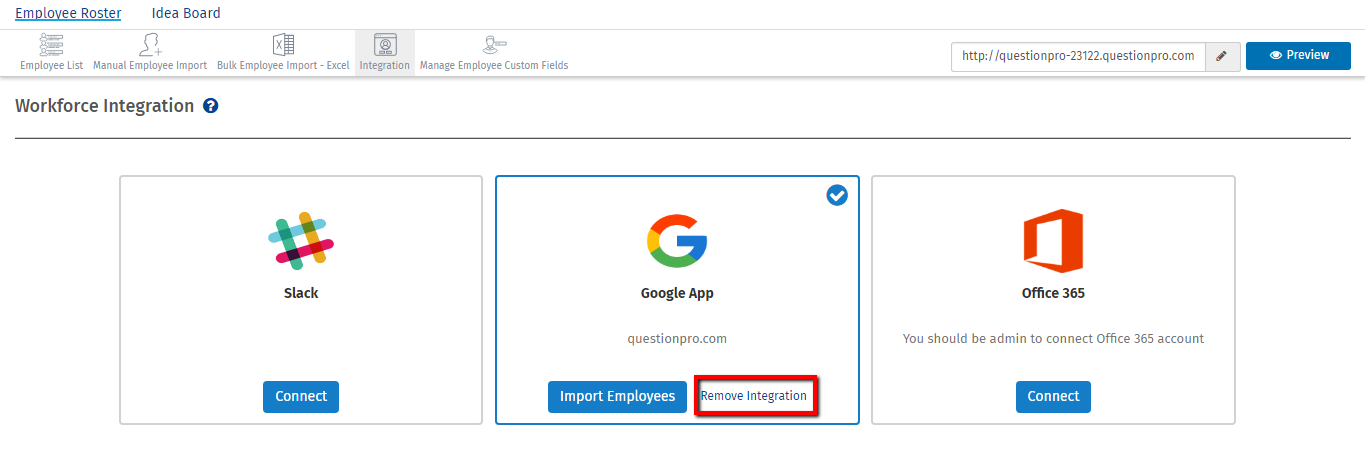Click the Slack logo
Viewport: 1365px width, 474px height.
tap(301, 241)
